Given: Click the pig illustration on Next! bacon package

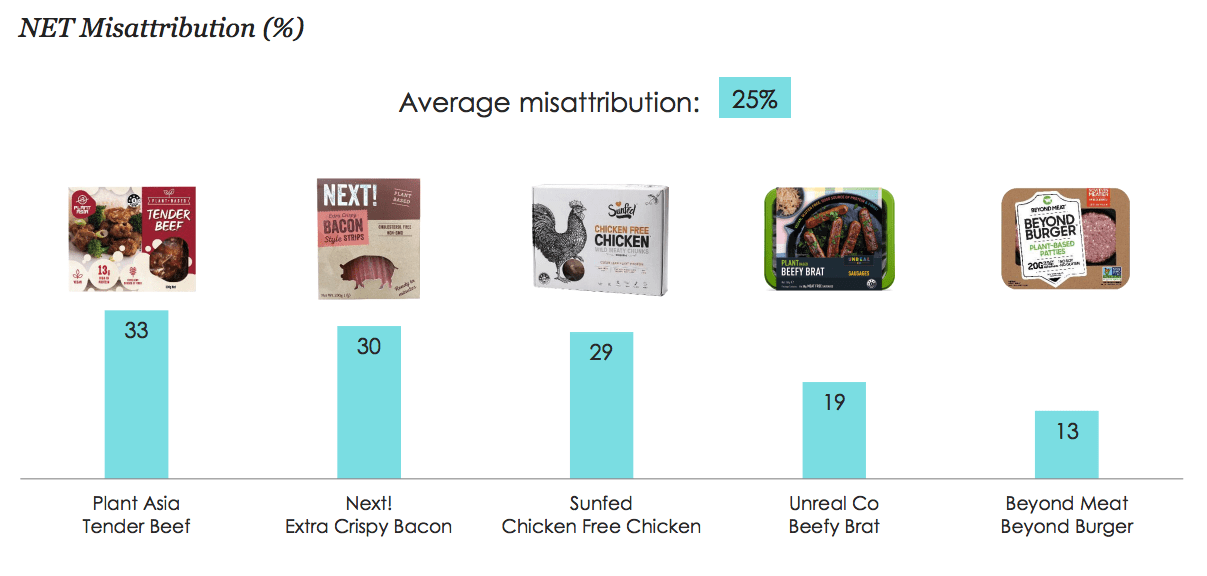Looking at the screenshot, I should click(x=362, y=269).
